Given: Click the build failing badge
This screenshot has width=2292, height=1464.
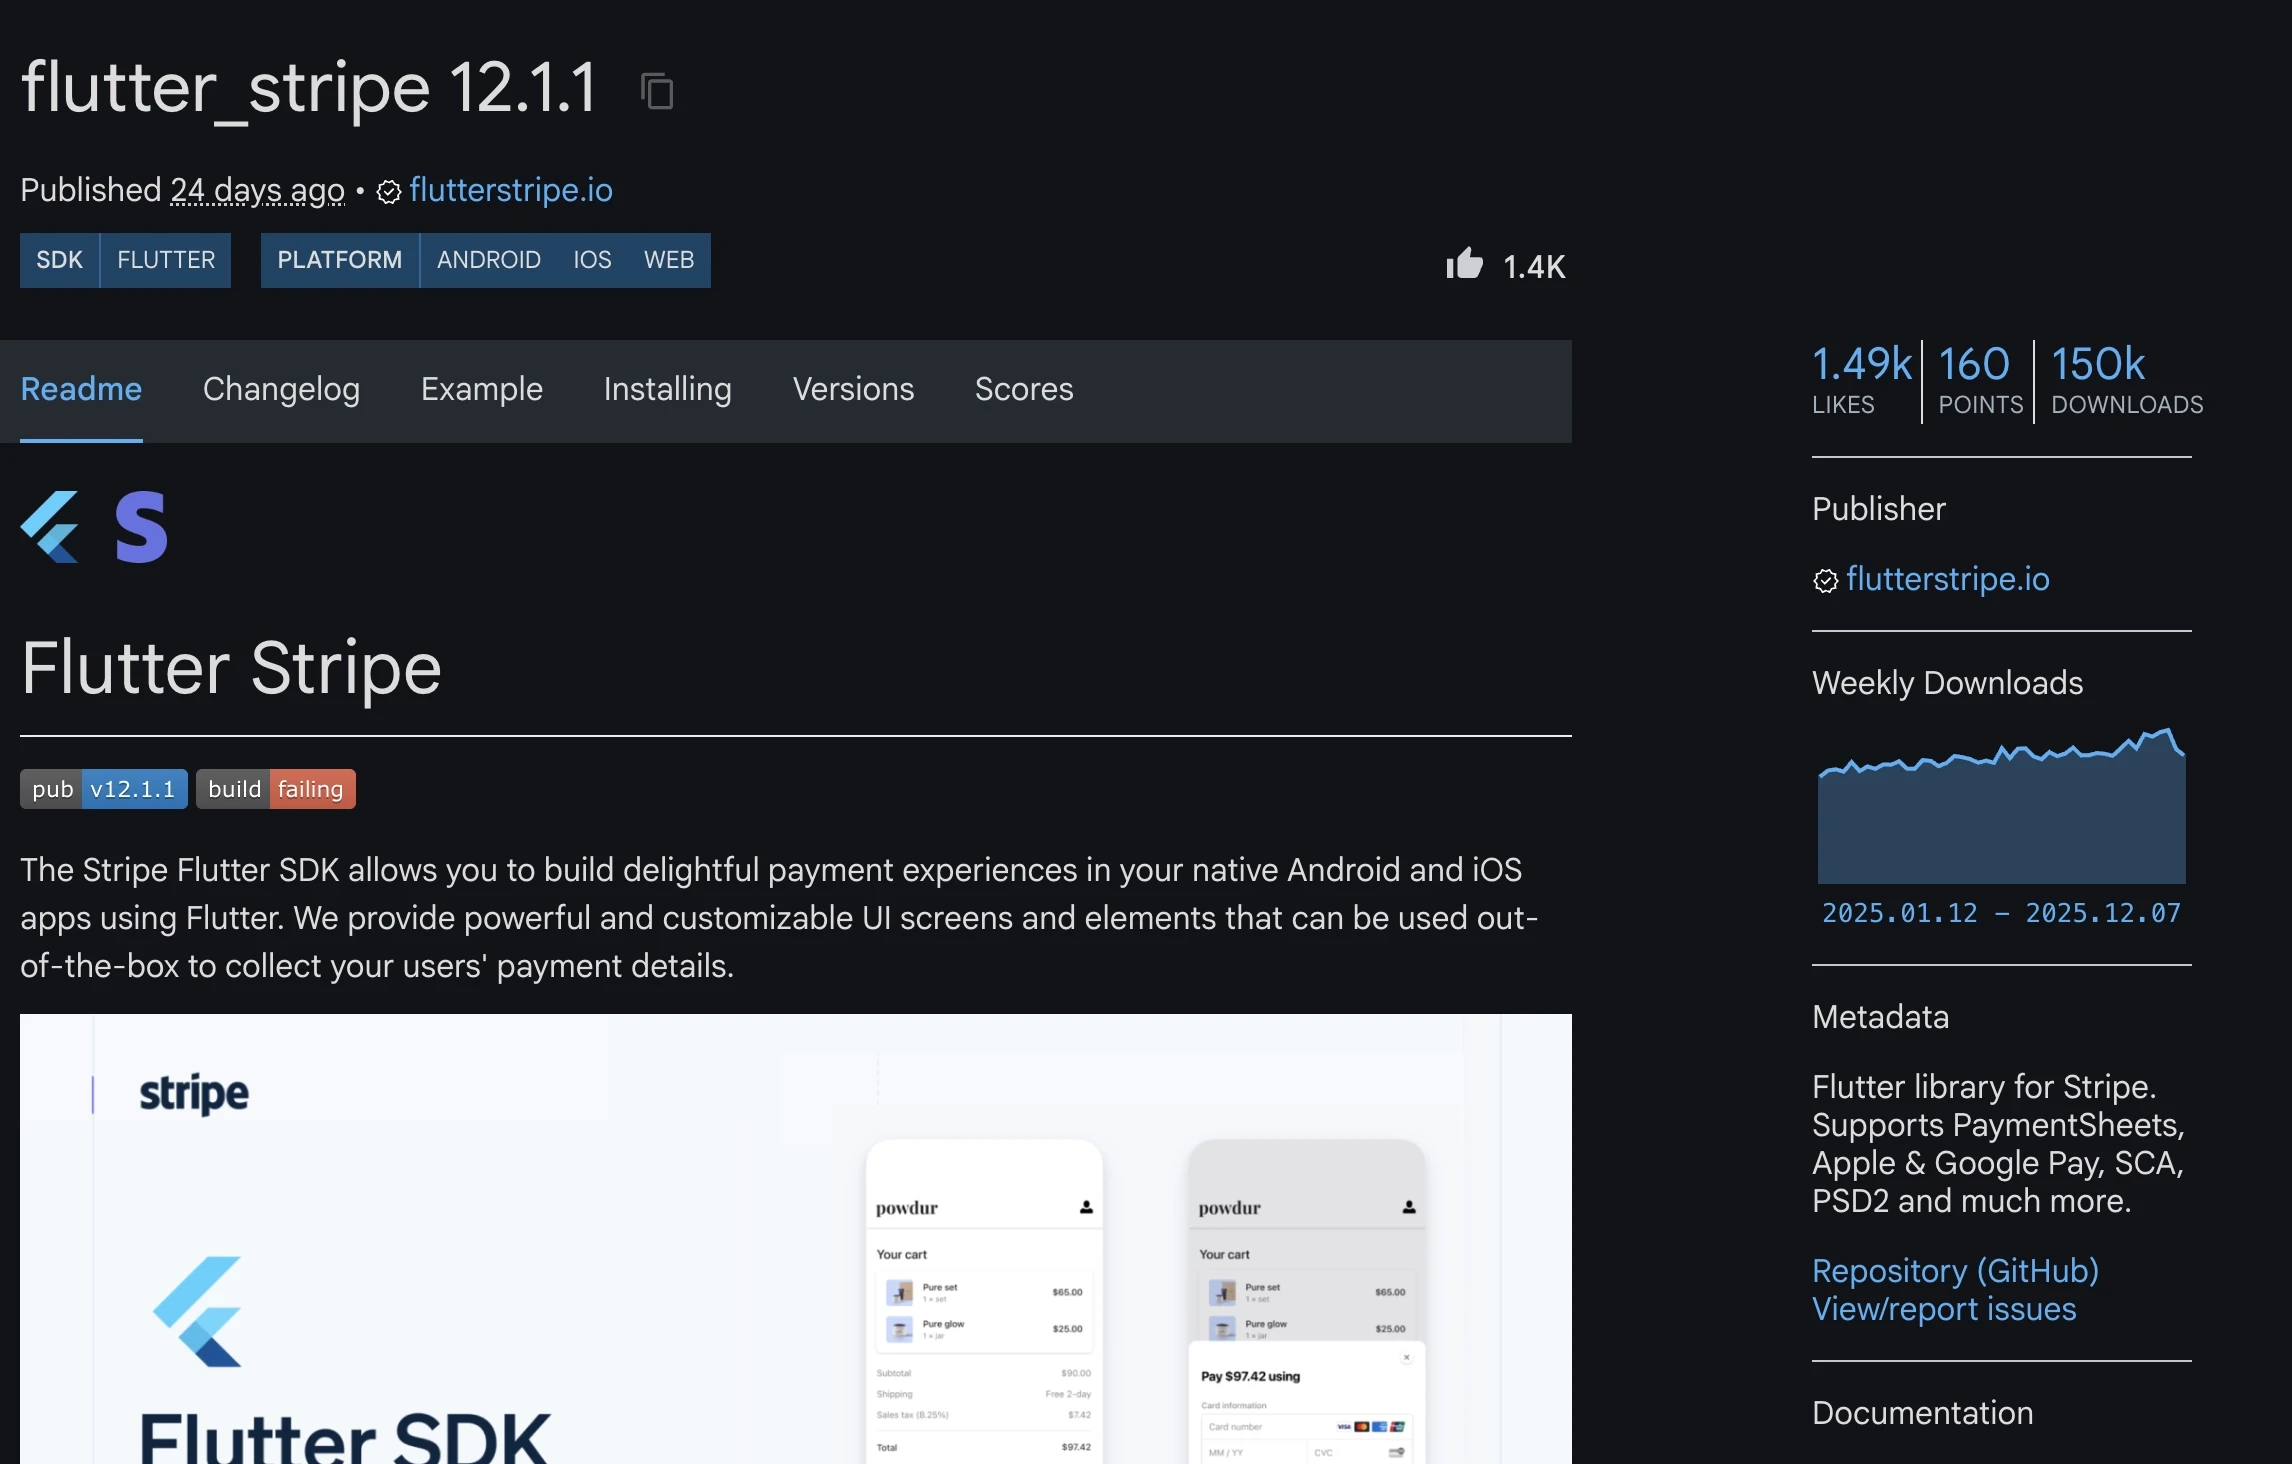Looking at the screenshot, I should (x=276, y=789).
